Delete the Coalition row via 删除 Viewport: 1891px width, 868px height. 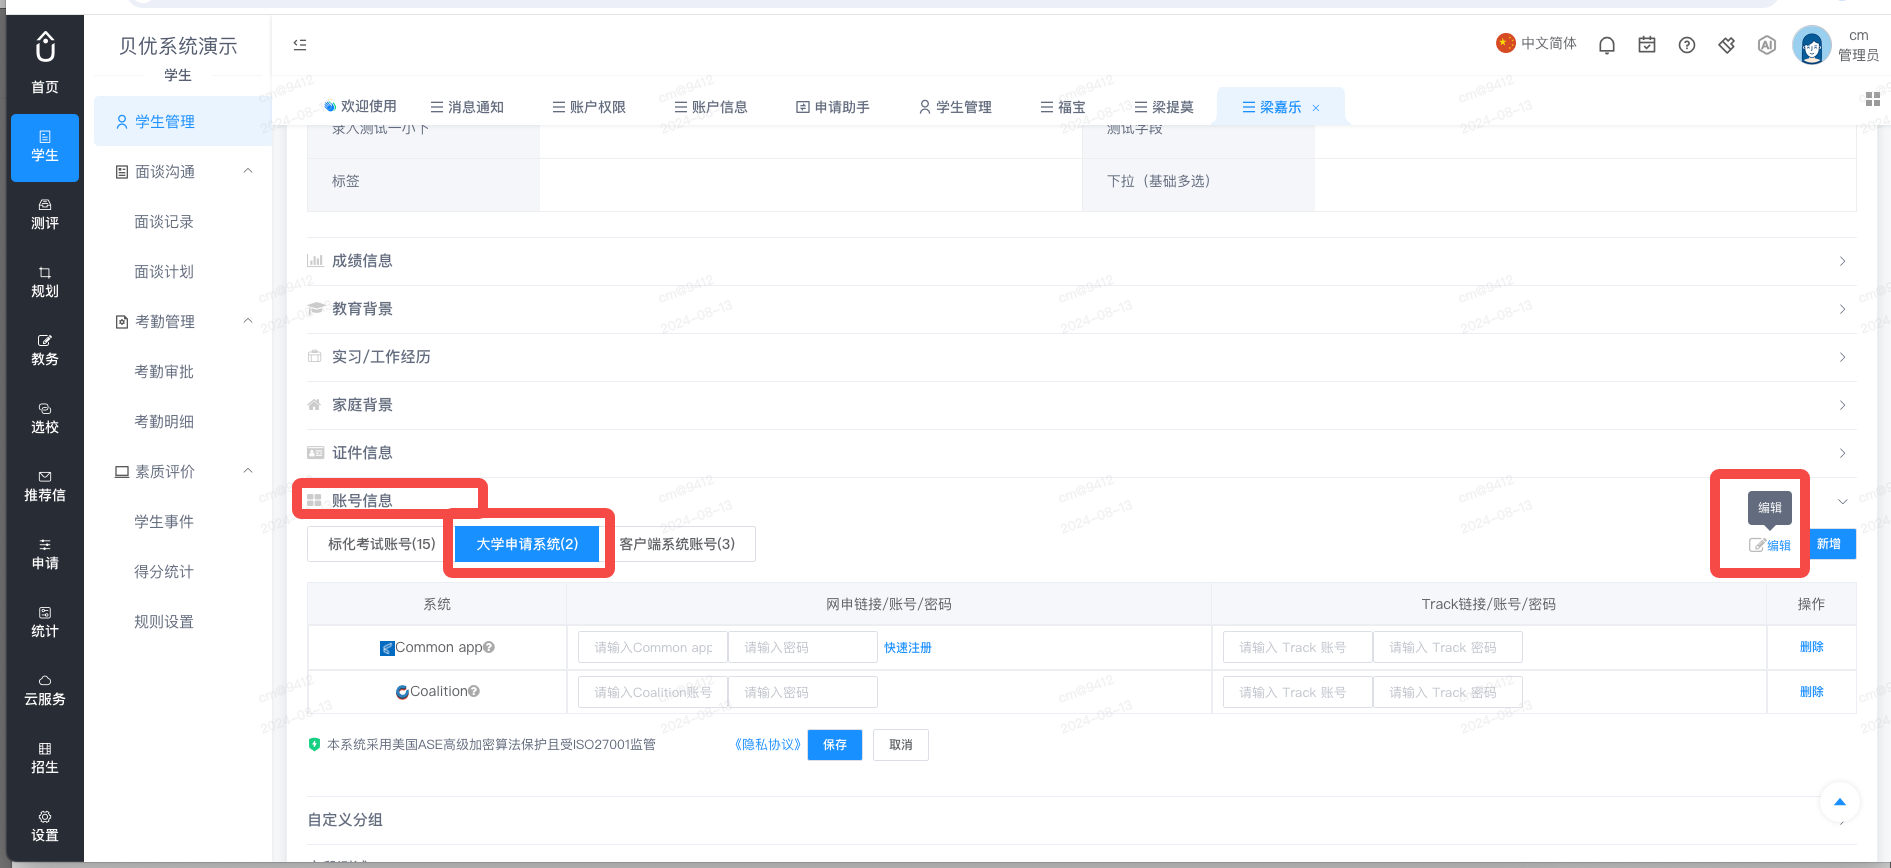point(1811,692)
